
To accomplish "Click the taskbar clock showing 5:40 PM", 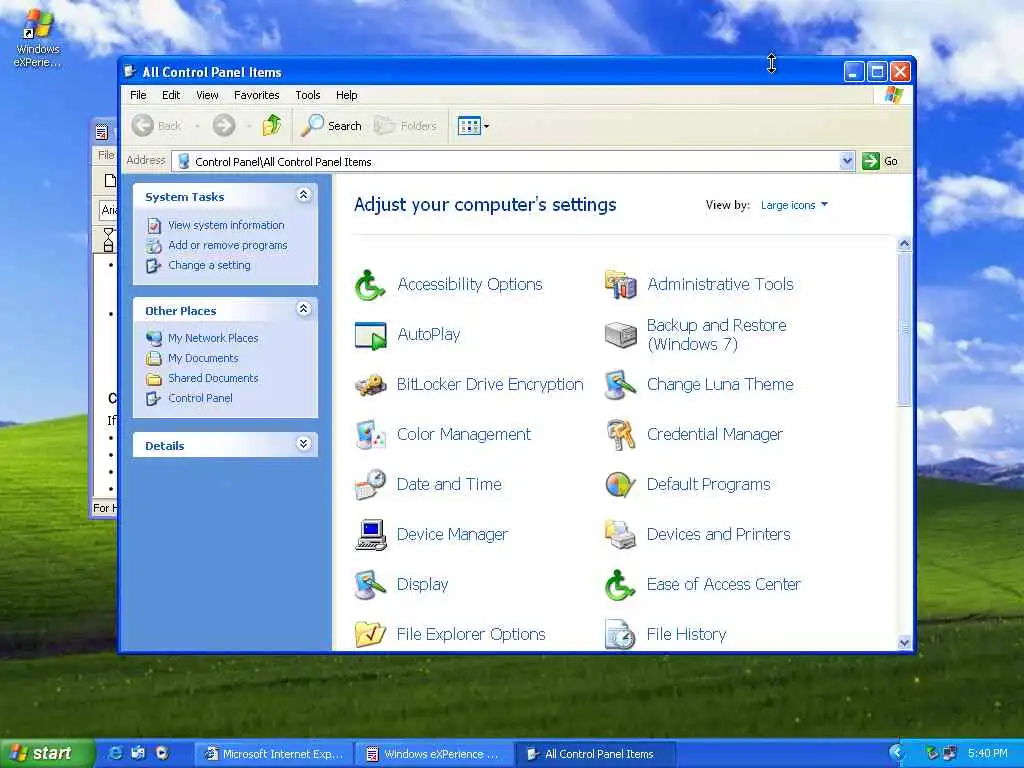I will click(x=987, y=754).
